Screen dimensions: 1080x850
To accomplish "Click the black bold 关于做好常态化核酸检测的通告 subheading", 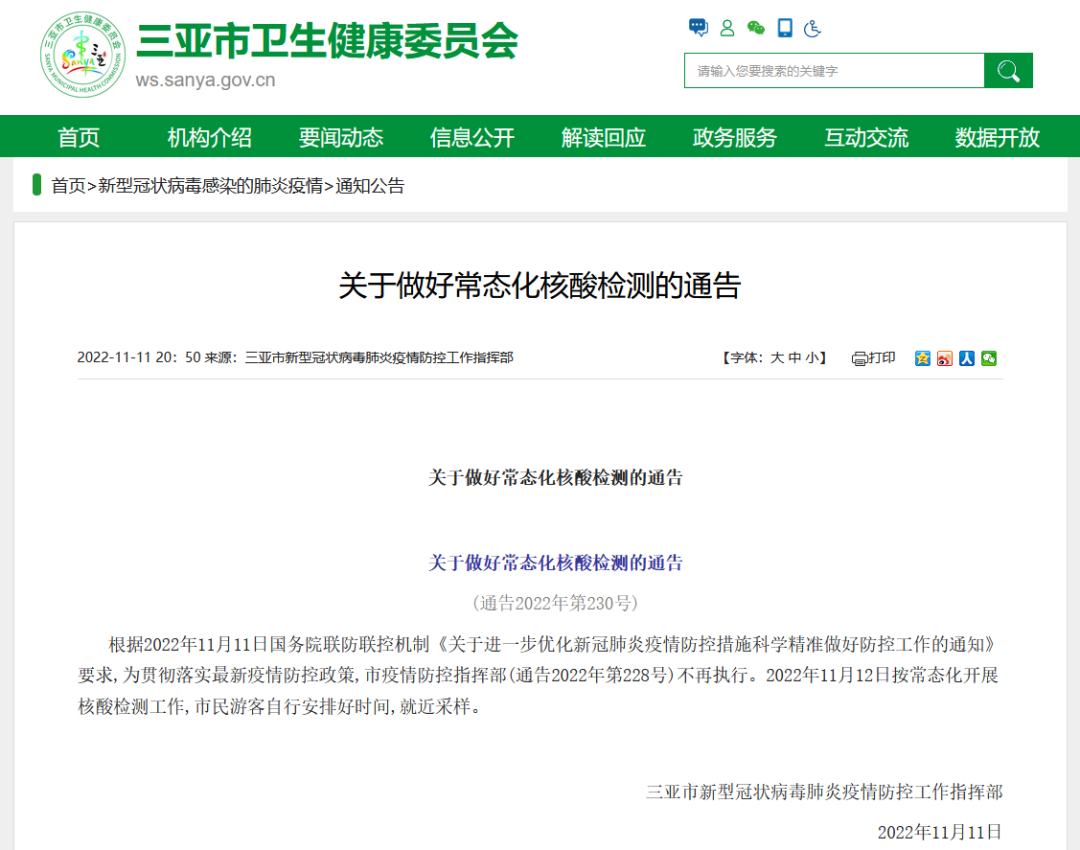I will tap(555, 477).
